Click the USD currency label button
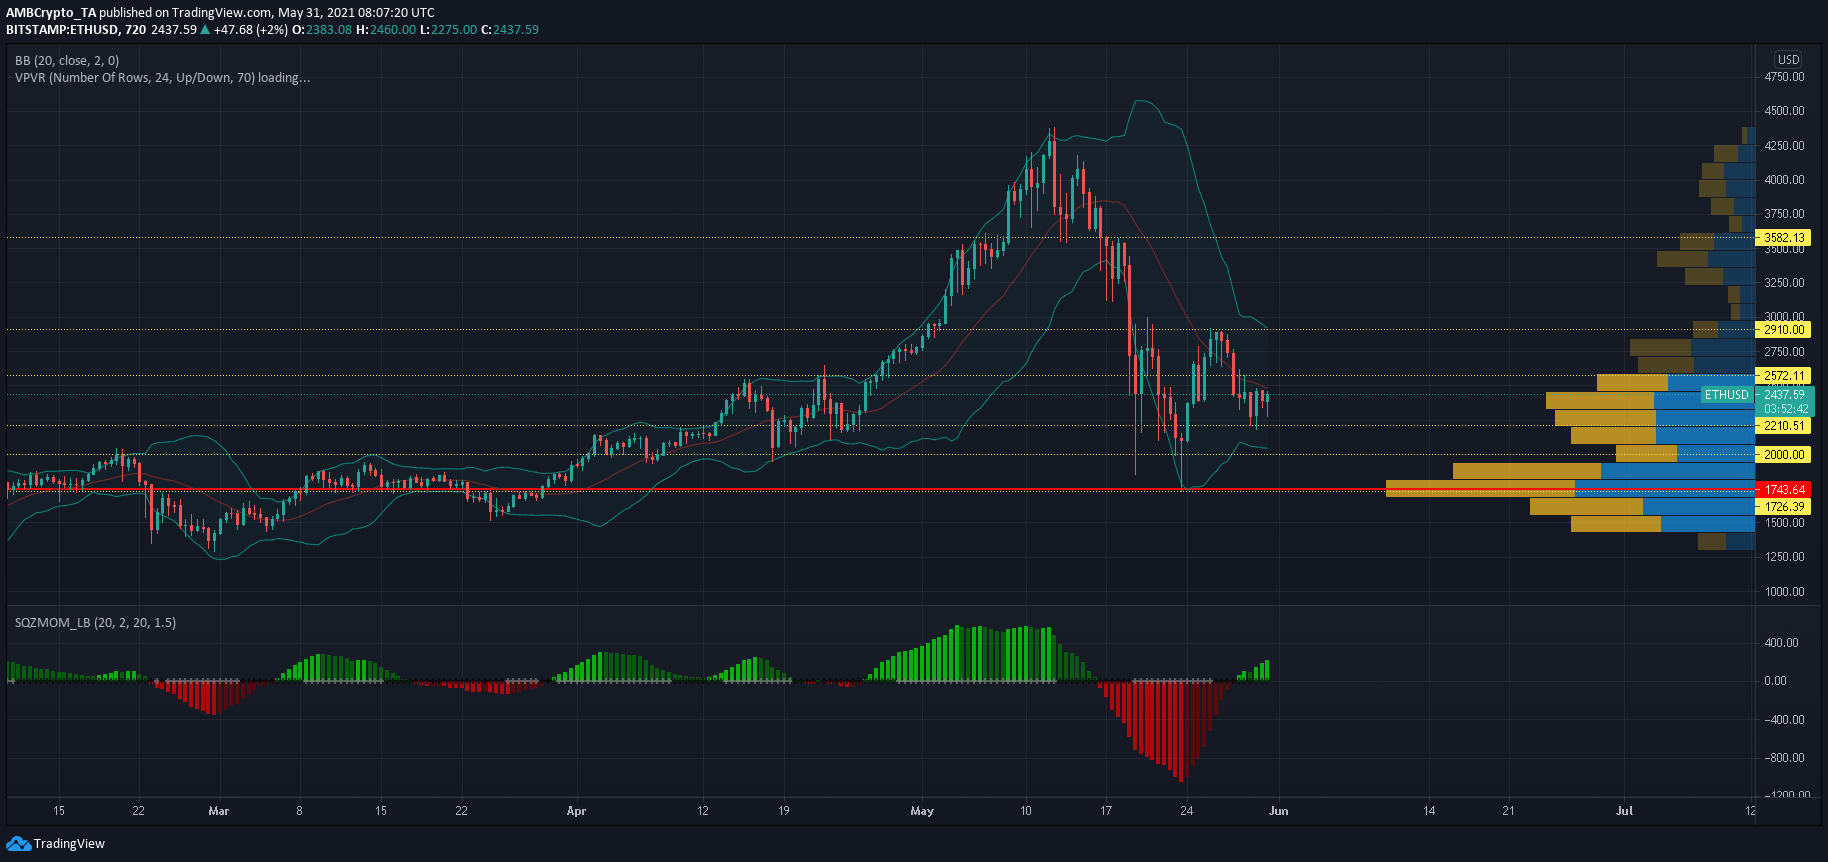Image resolution: width=1828 pixels, height=862 pixels. point(1788,59)
